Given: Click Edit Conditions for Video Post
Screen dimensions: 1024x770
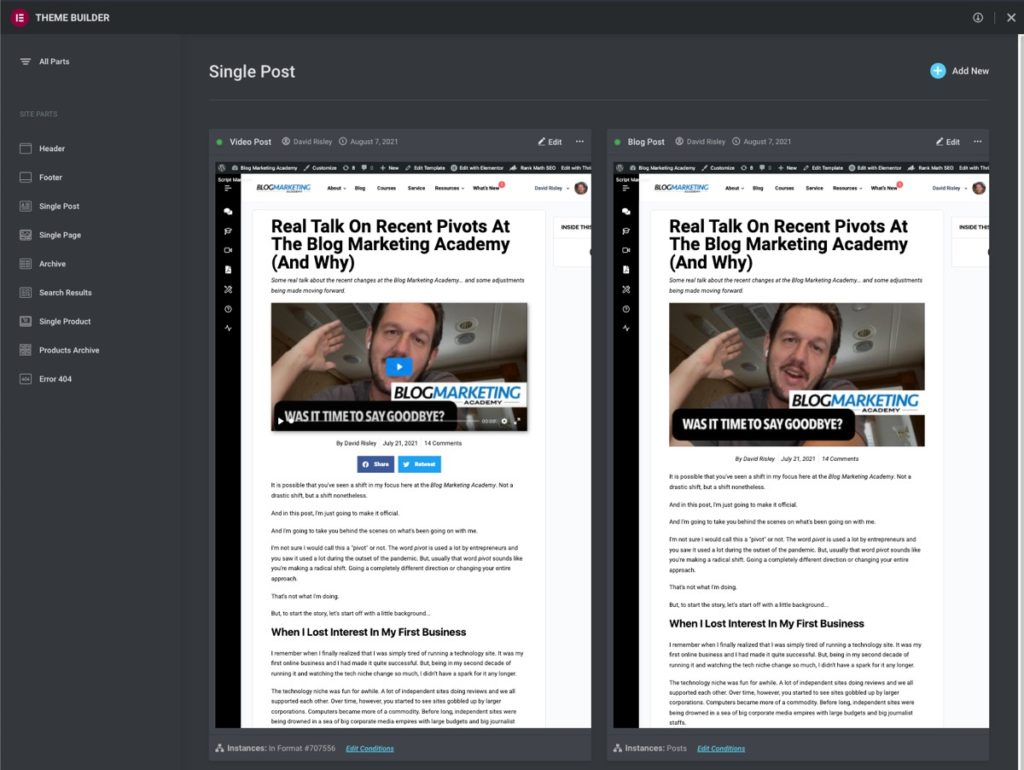Looking at the screenshot, I should coord(370,748).
